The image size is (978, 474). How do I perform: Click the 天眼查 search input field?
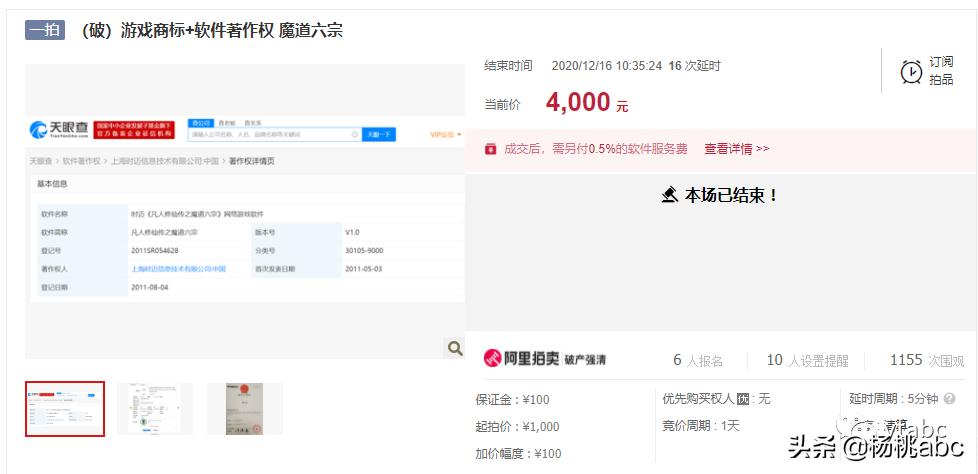[275, 134]
